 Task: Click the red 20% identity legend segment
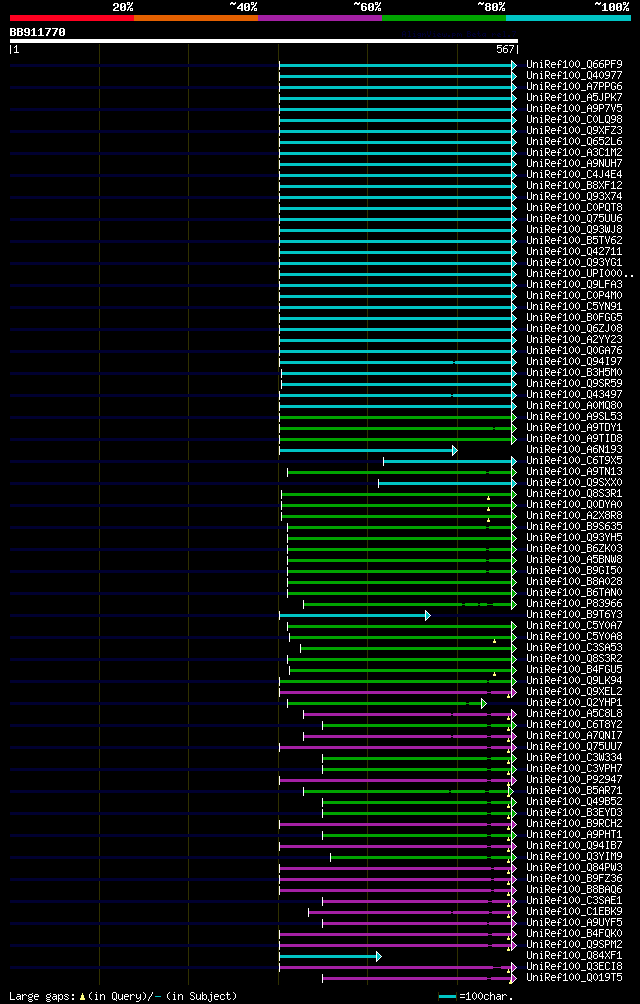72,17
